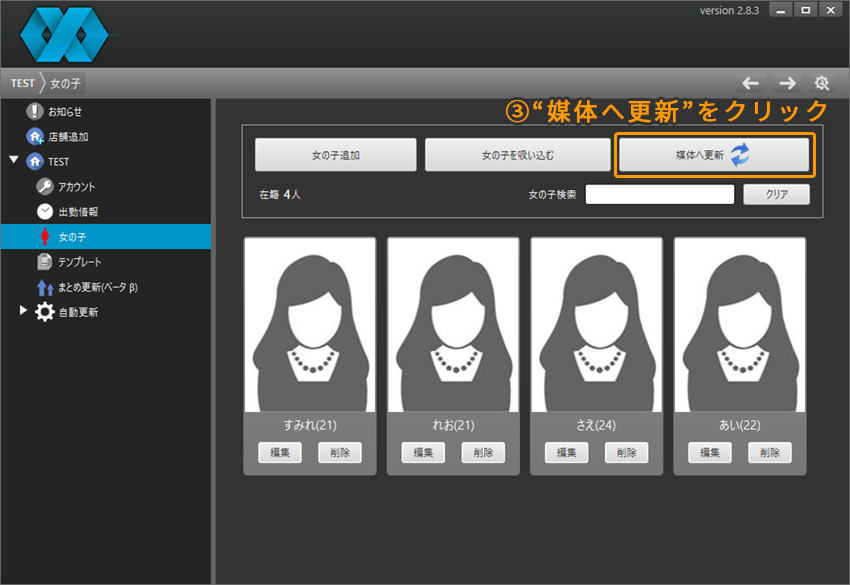Click すみれ(21) profile thumbnail
Screen dimensions: 850x585
pos(310,325)
